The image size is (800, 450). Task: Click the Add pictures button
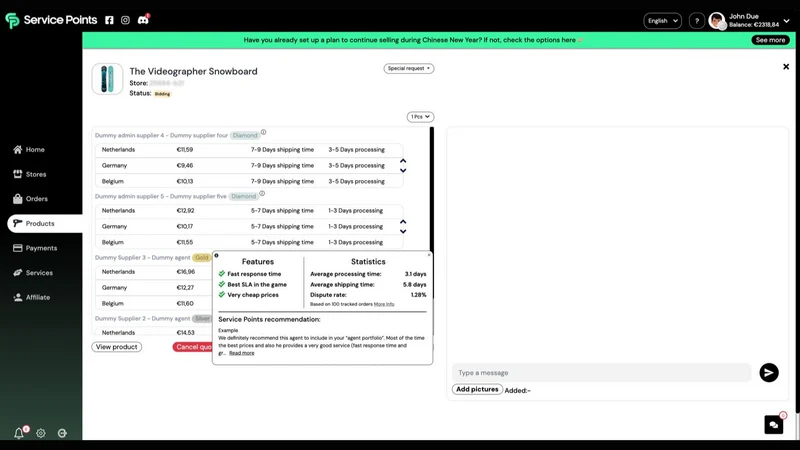pyautogui.click(x=477, y=389)
